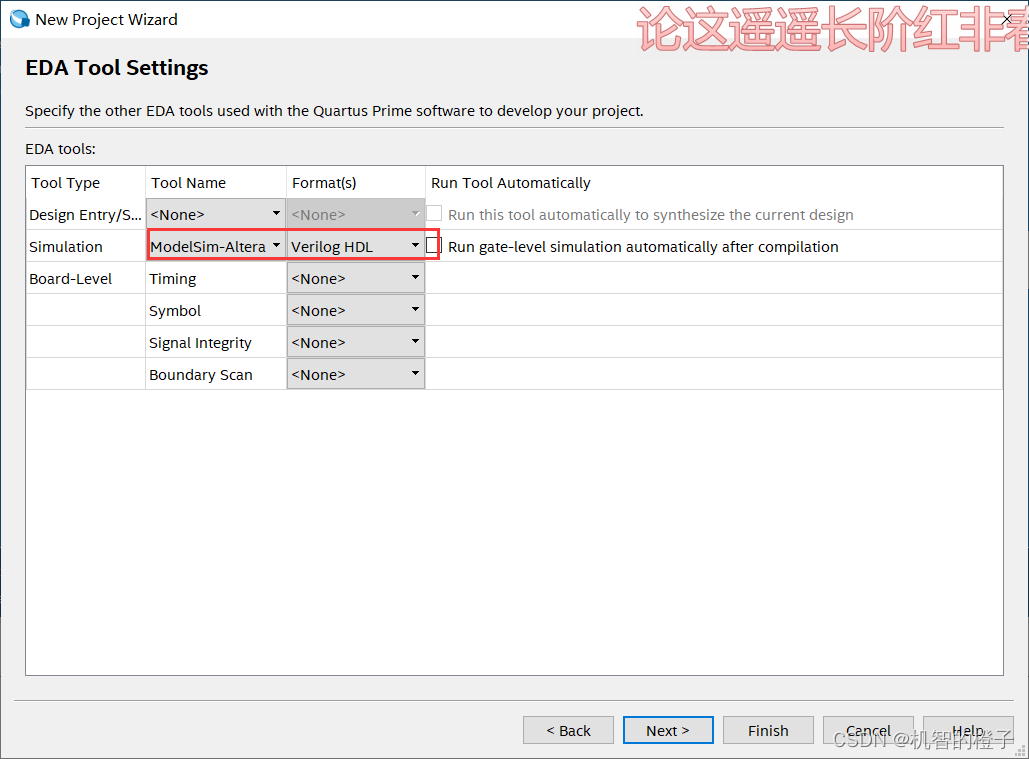The height and width of the screenshot is (759, 1029).
Task: Go back with the Back button
Action: click(x=568, y=730)
